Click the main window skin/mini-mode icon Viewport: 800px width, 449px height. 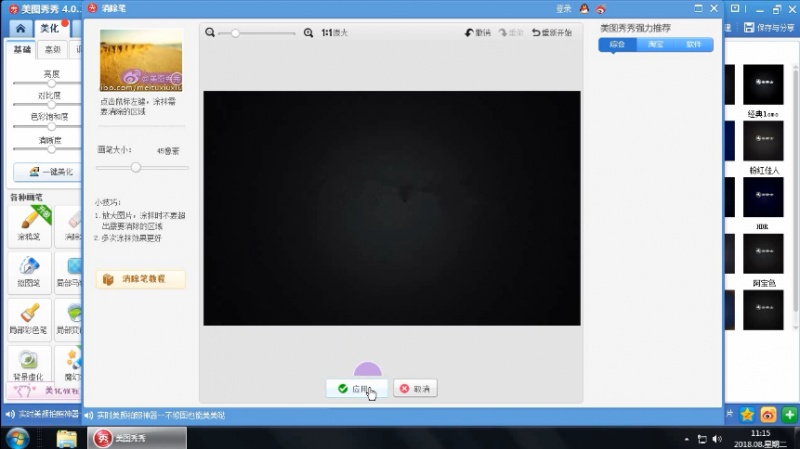(x=735, y=9)
